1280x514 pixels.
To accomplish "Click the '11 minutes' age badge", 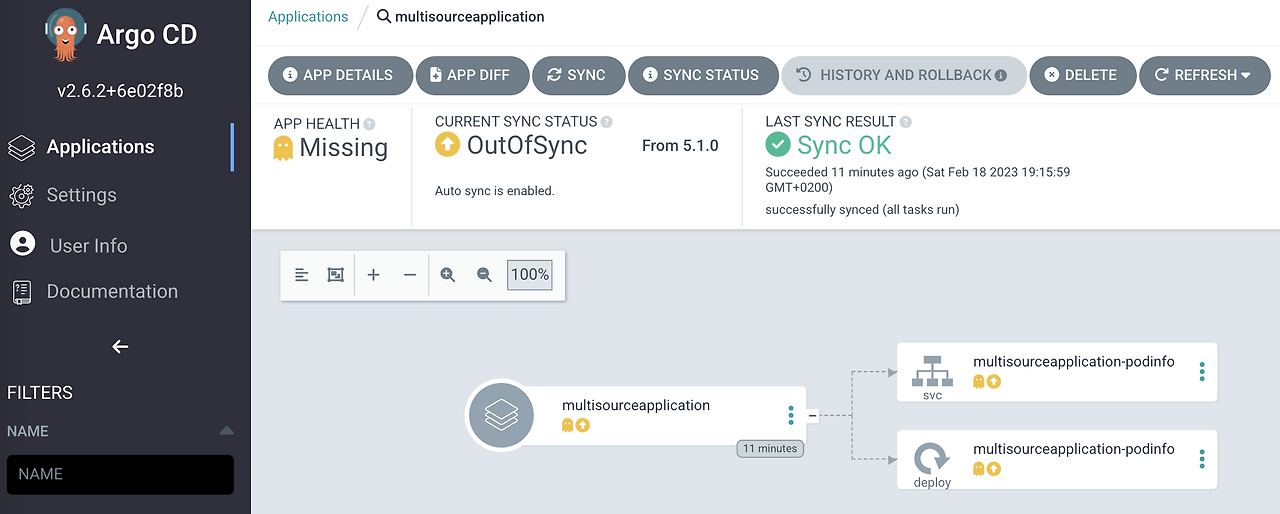I will point(771,449).
